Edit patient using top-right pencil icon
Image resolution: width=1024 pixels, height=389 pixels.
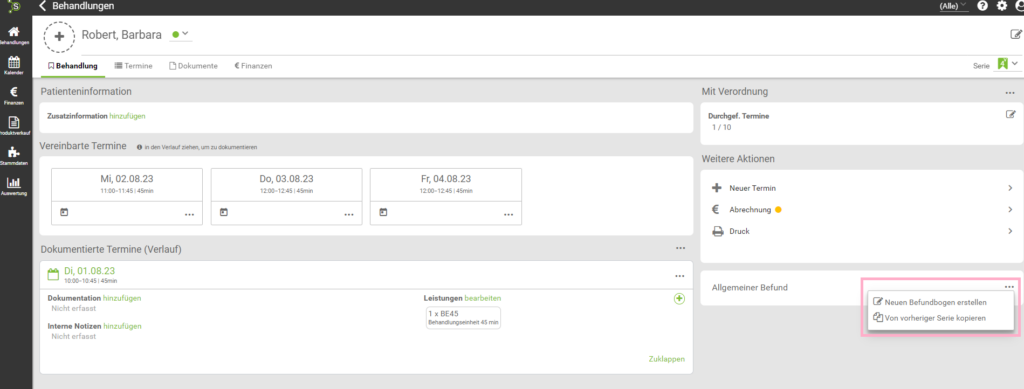click(x=1016, y=35)
